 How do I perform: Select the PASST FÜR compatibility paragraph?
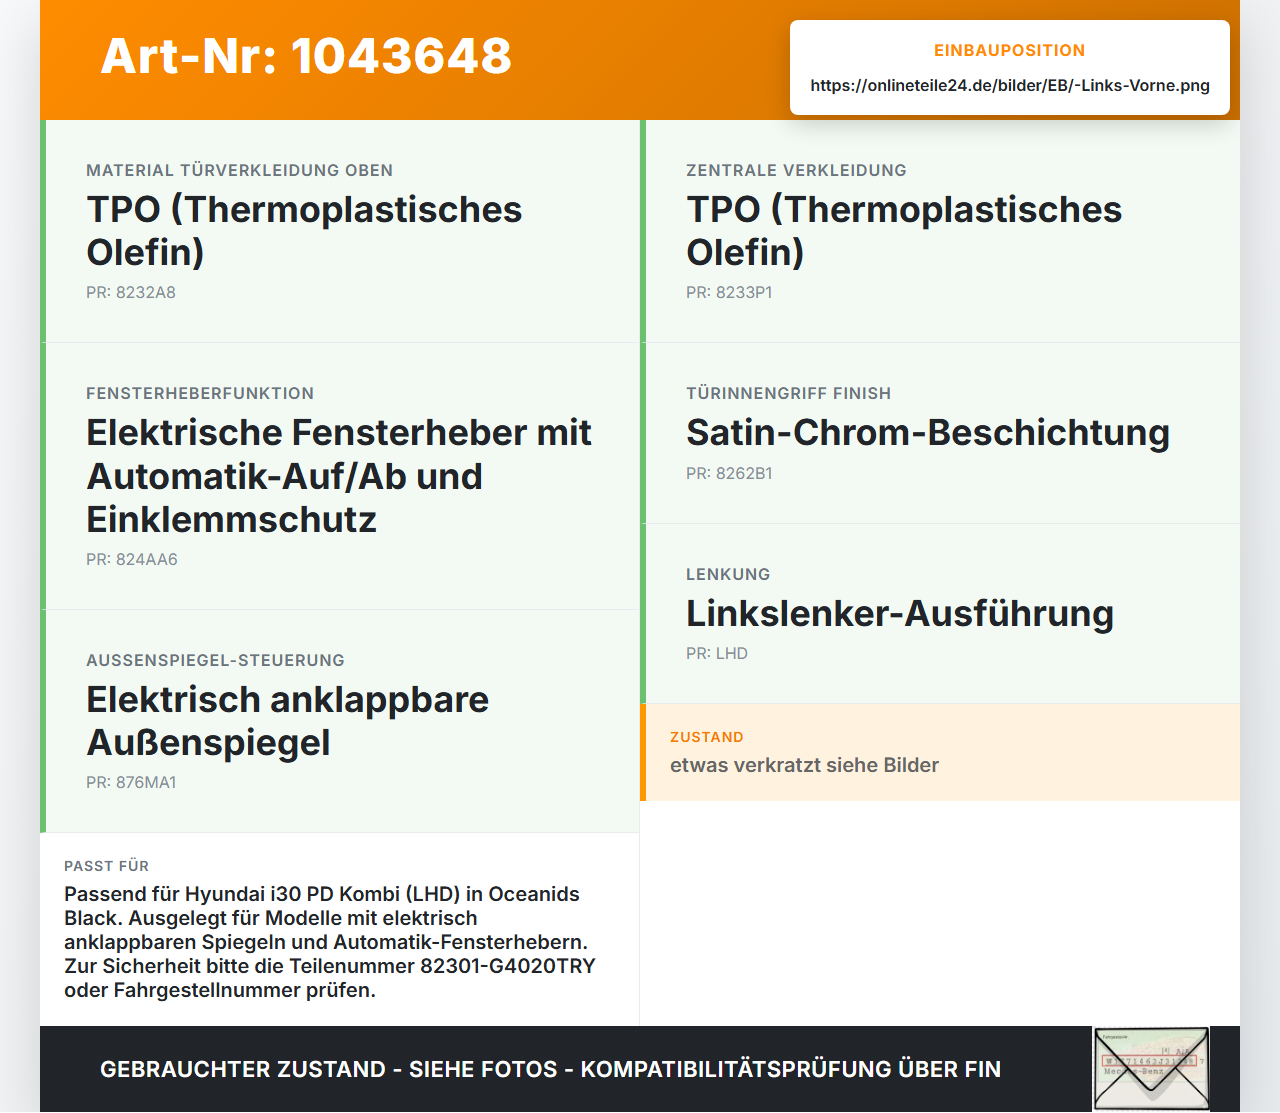click(330, 942)
